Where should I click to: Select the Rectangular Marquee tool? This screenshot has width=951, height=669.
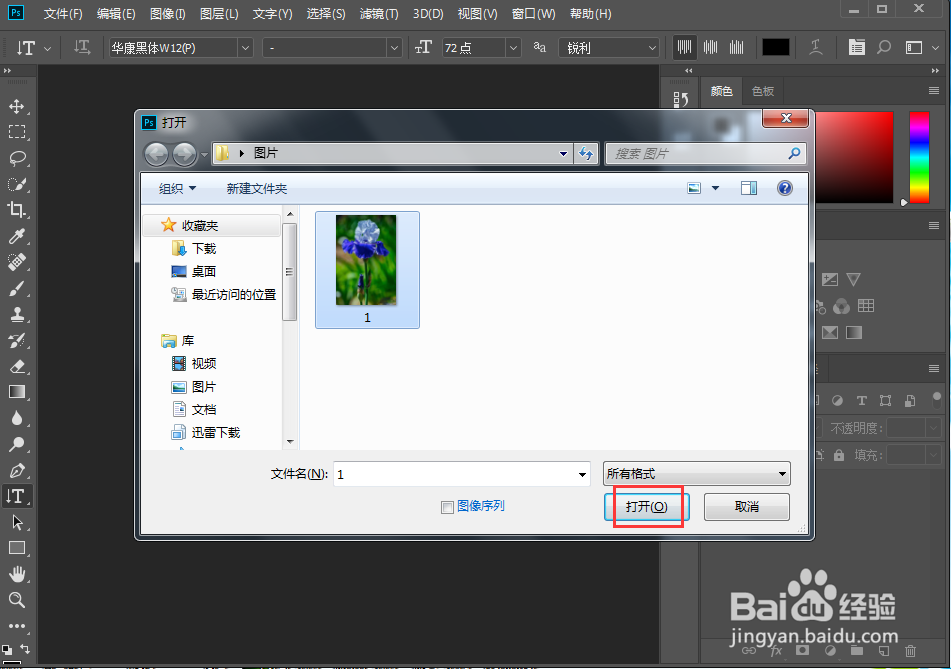(16, 132)
